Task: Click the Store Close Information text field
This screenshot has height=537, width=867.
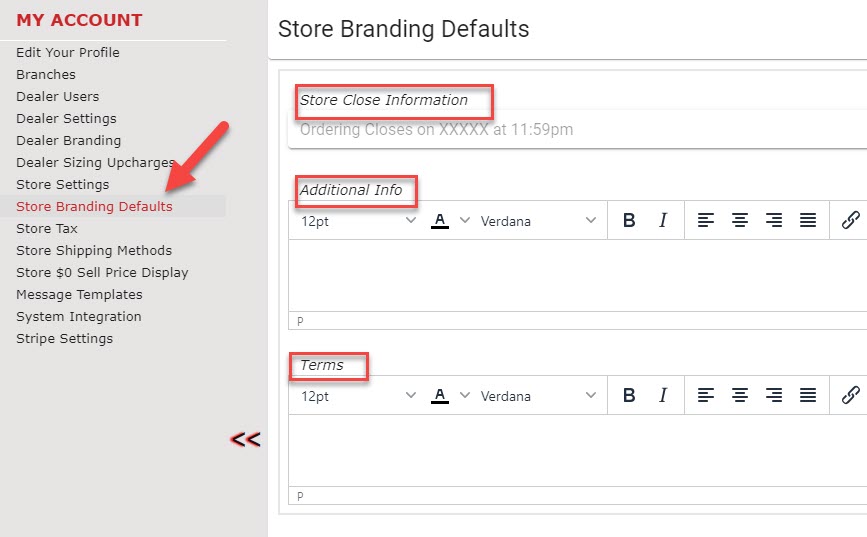Action: pos(577,129)
